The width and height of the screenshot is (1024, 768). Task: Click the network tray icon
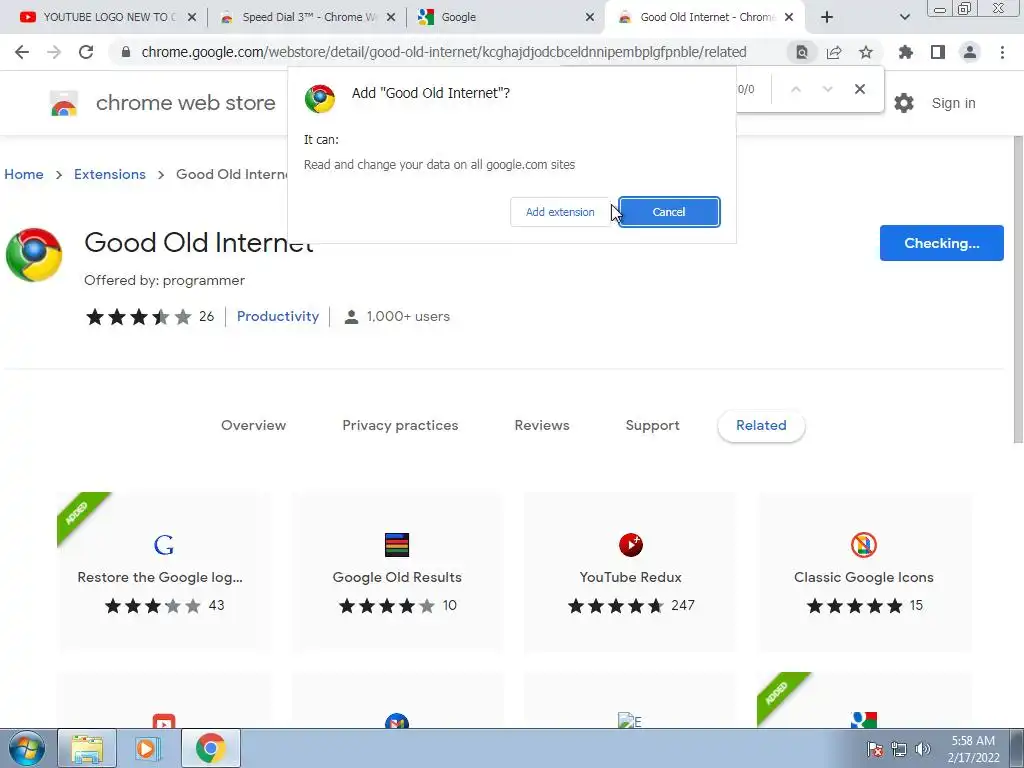tap(899, 749)
